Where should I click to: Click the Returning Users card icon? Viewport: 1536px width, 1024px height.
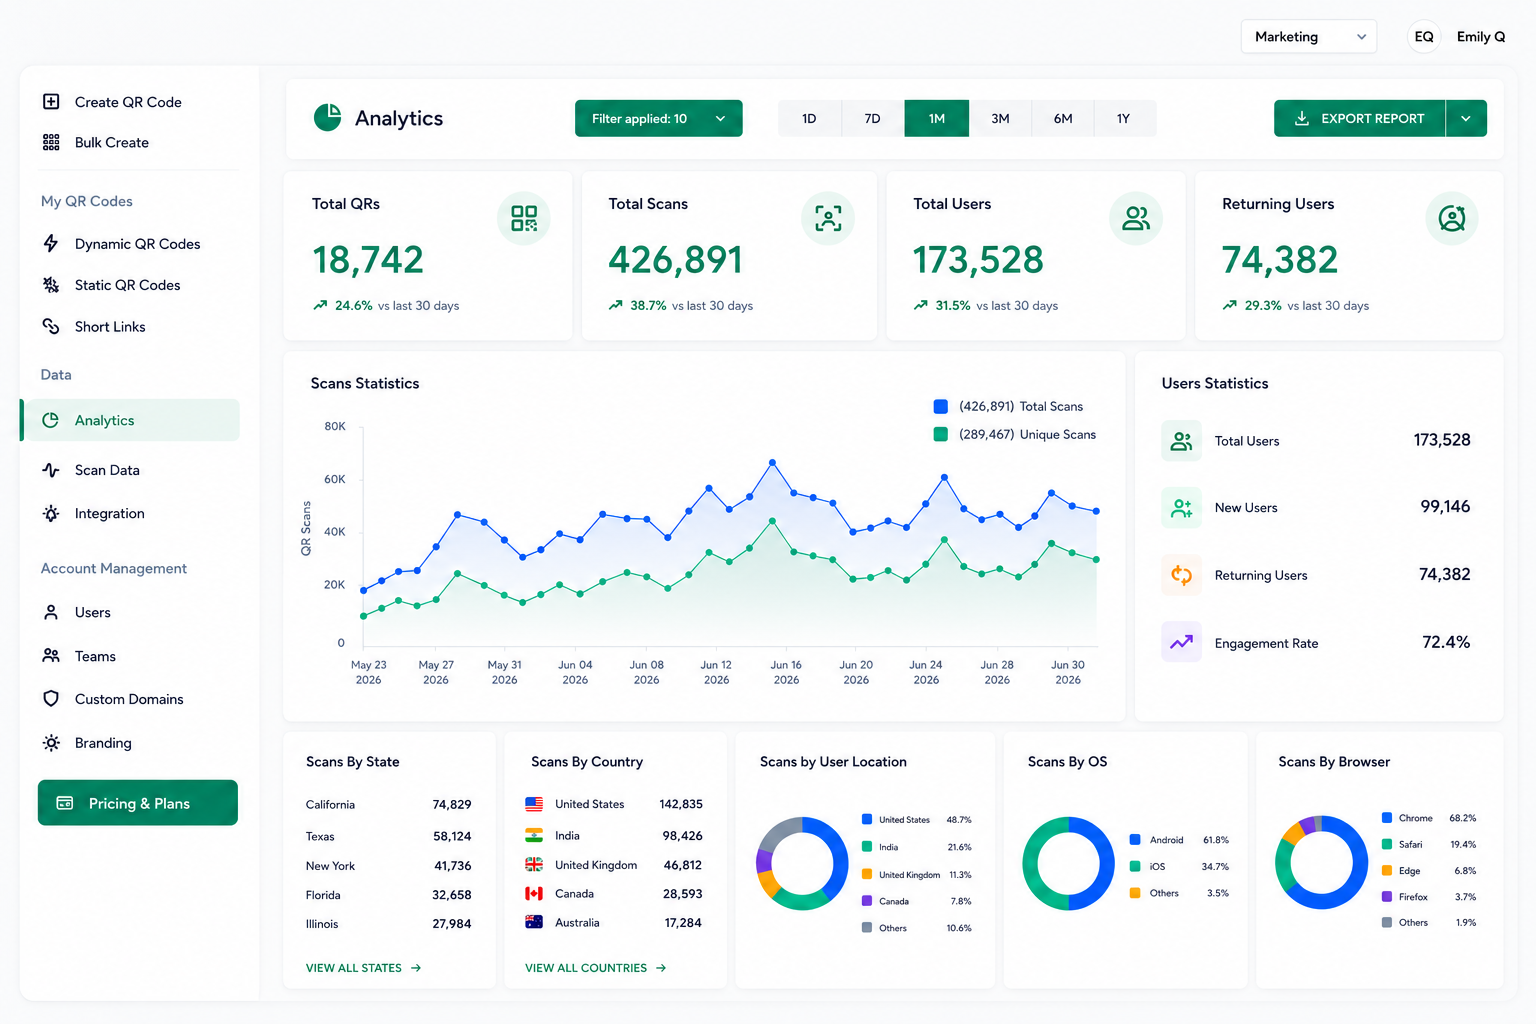tap(1452, 218)
